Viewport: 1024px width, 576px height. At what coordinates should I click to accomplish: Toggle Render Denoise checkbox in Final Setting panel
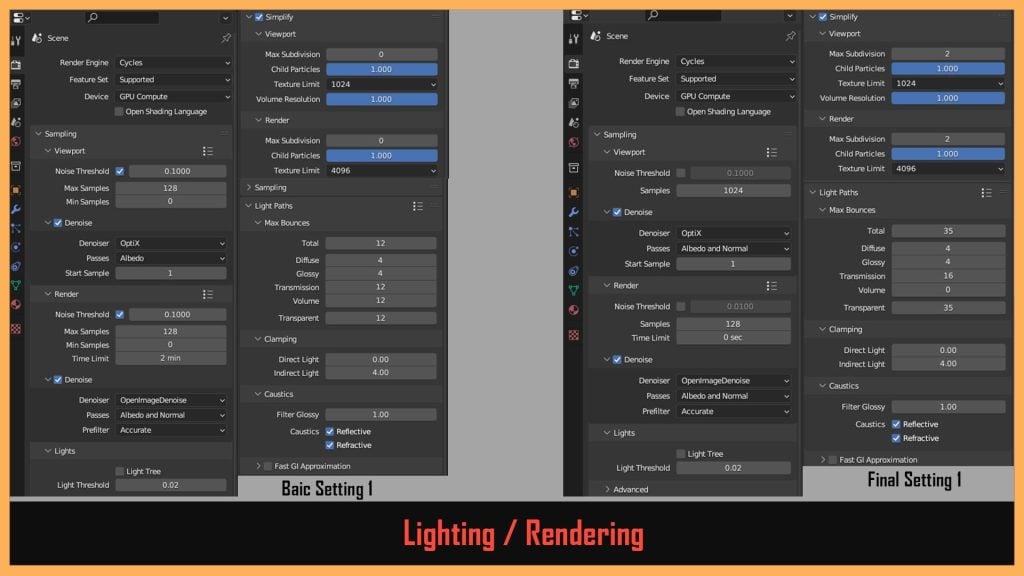tap(617, 360)
